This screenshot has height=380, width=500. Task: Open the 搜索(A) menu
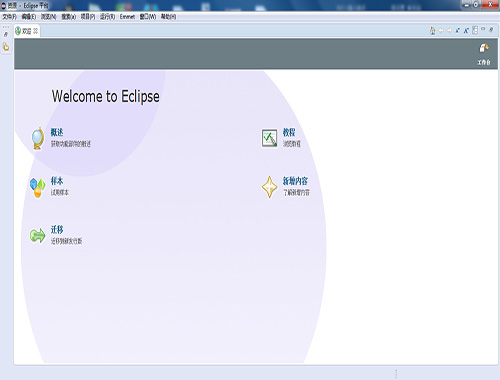click(69, 17)
